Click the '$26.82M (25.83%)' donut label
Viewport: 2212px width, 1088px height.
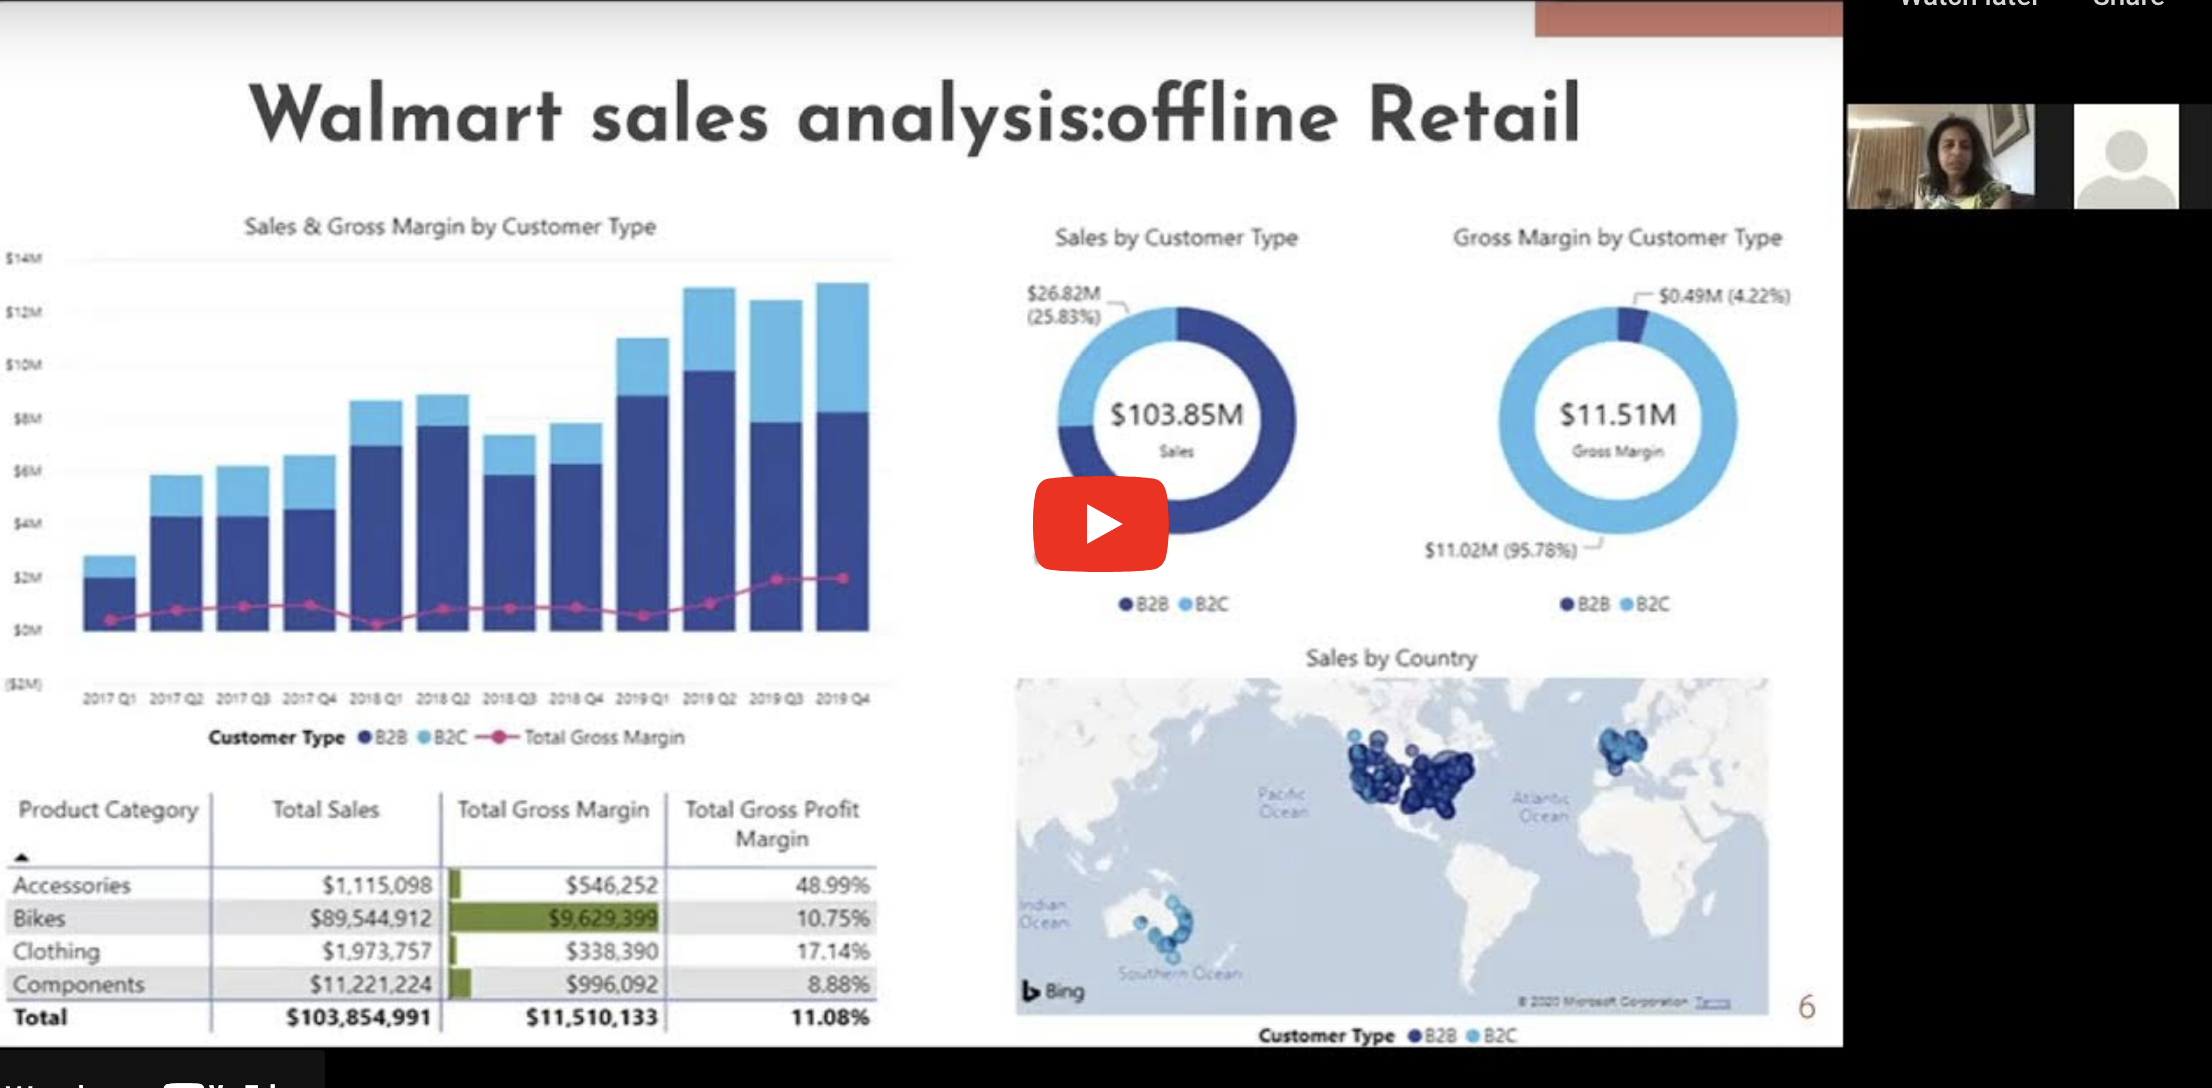(1064, 305)
